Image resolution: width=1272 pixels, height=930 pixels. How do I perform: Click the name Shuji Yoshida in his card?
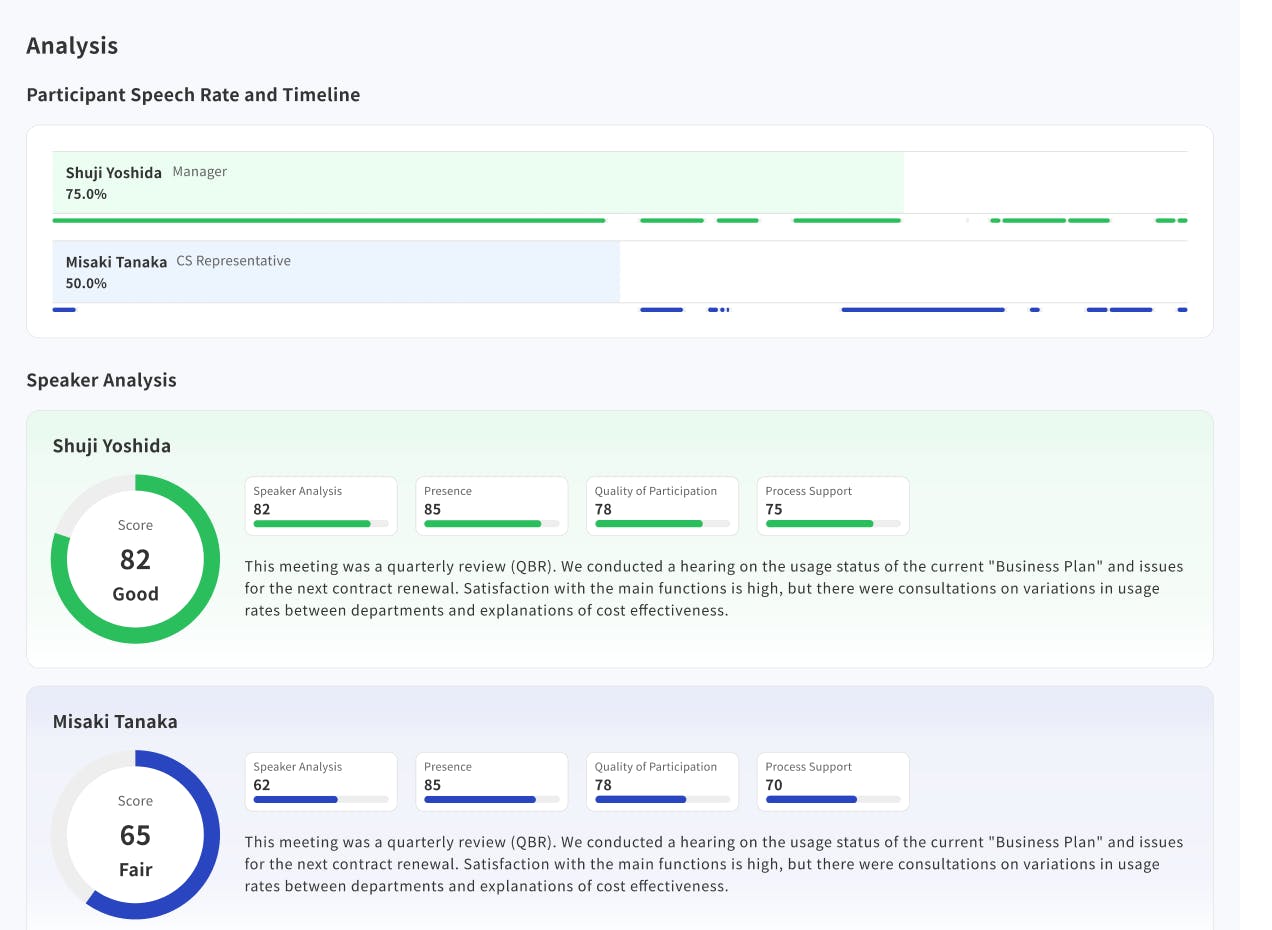coord(113,445)
